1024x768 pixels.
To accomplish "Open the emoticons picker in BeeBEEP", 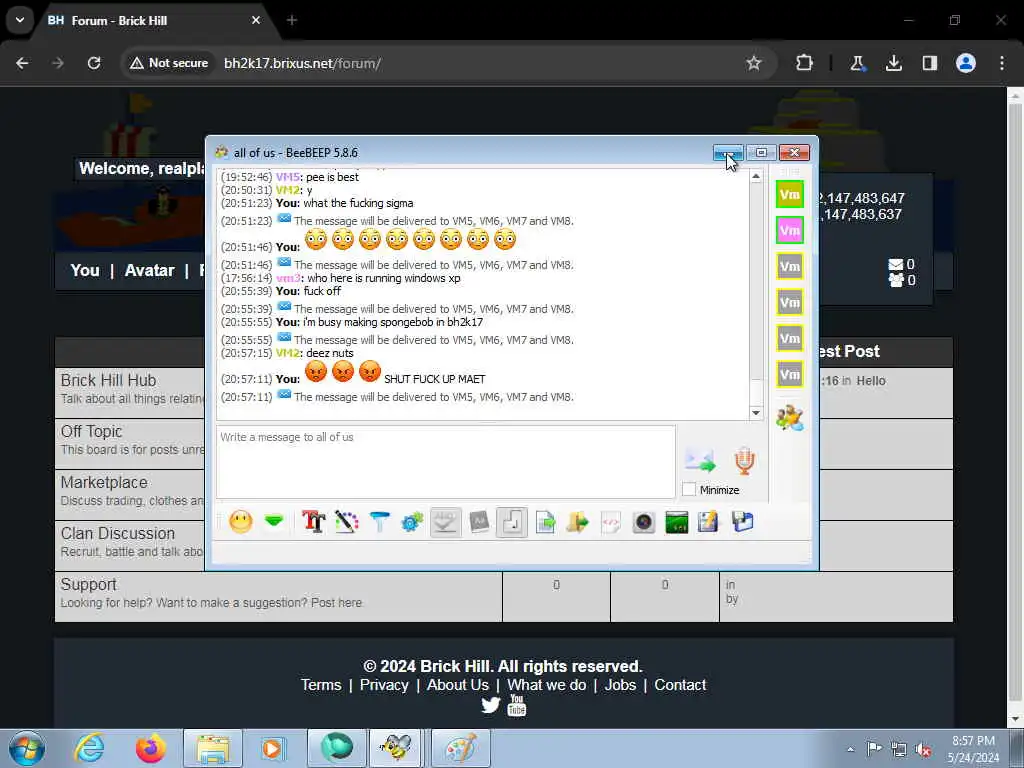I will tap(240, 522).
